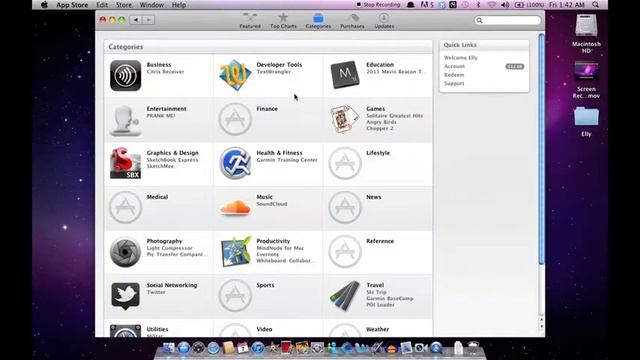Click the Sports placeholder icon

pos(235,296)
